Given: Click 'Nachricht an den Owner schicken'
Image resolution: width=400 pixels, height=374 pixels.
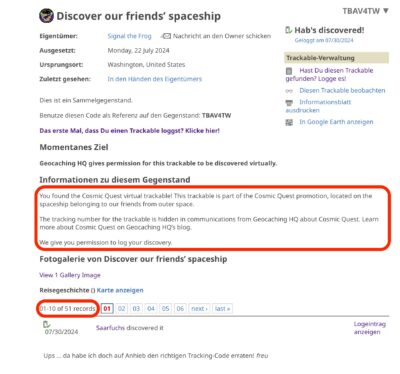Looking at the screenshot, I should pos(222,36).
